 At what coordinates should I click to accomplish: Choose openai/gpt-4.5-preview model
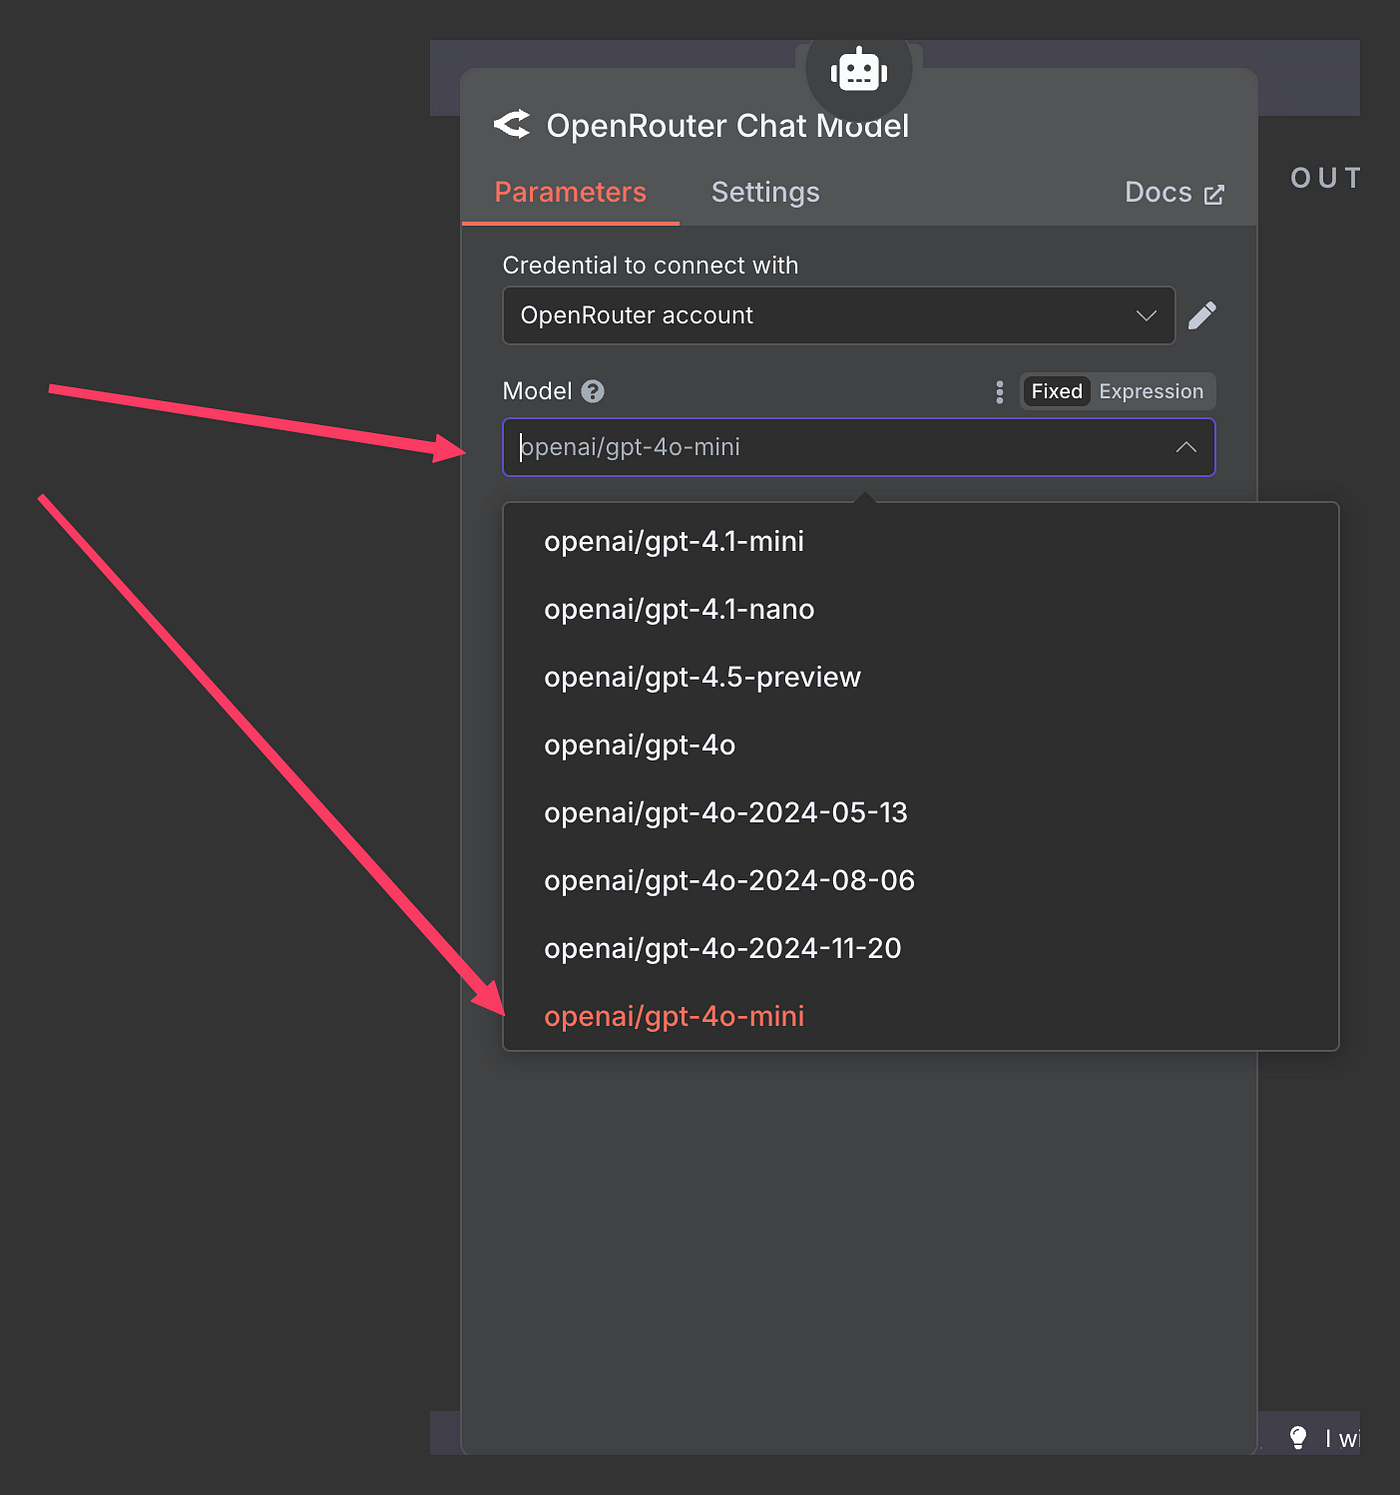pos(921,677)
